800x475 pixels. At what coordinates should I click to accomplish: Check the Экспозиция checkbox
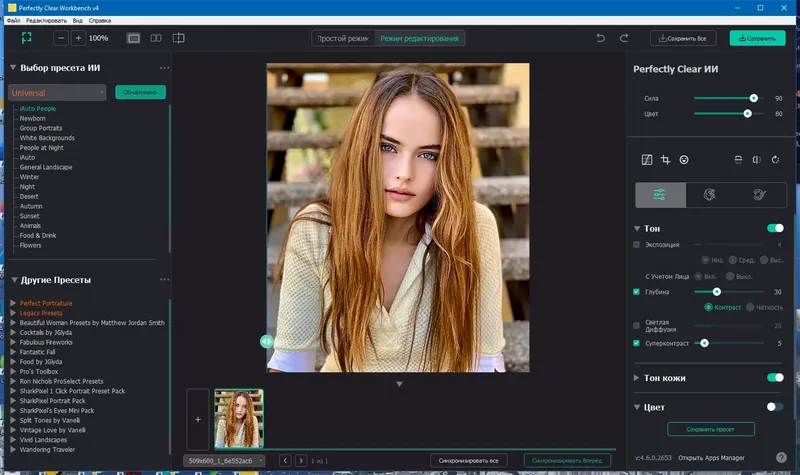637,244
